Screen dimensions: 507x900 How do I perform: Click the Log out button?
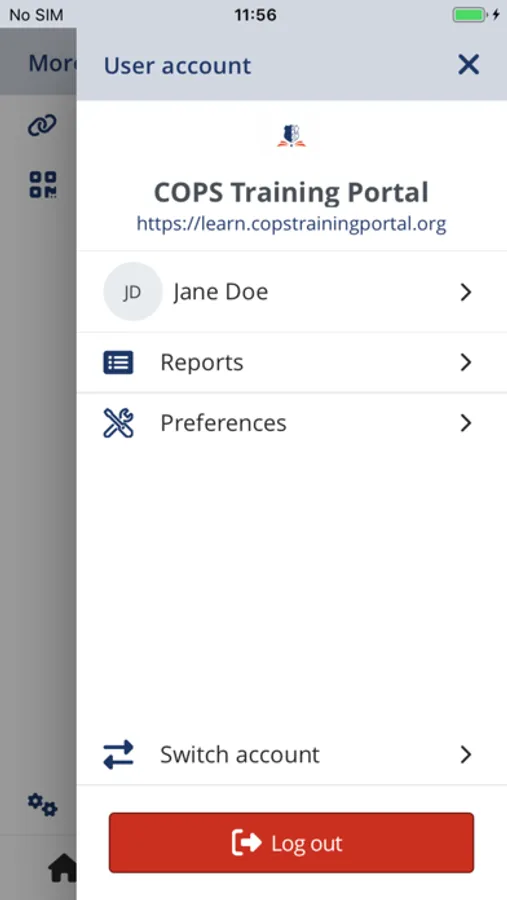click(x=291, y=843)
